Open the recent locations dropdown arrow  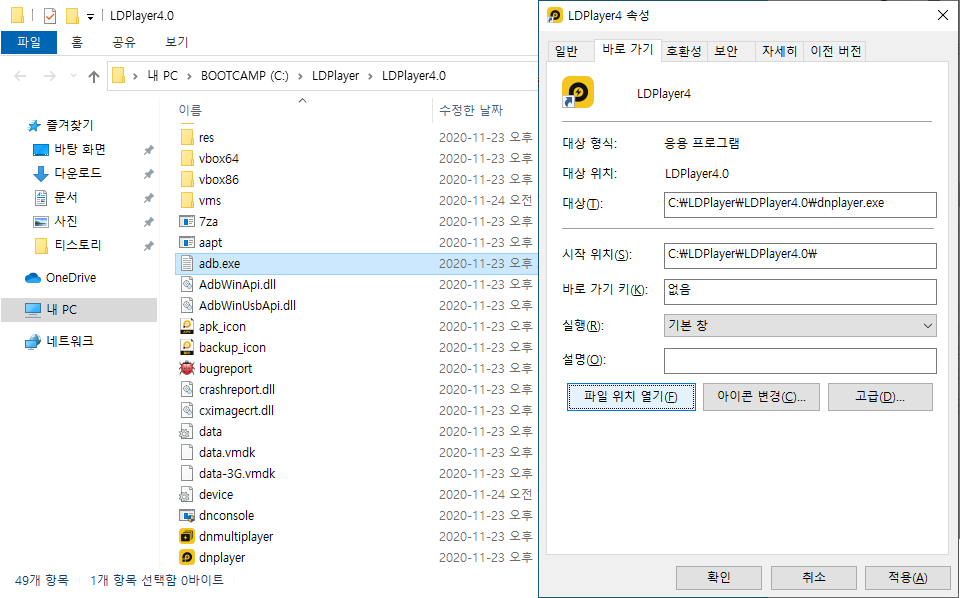click(x=73, y=77)
